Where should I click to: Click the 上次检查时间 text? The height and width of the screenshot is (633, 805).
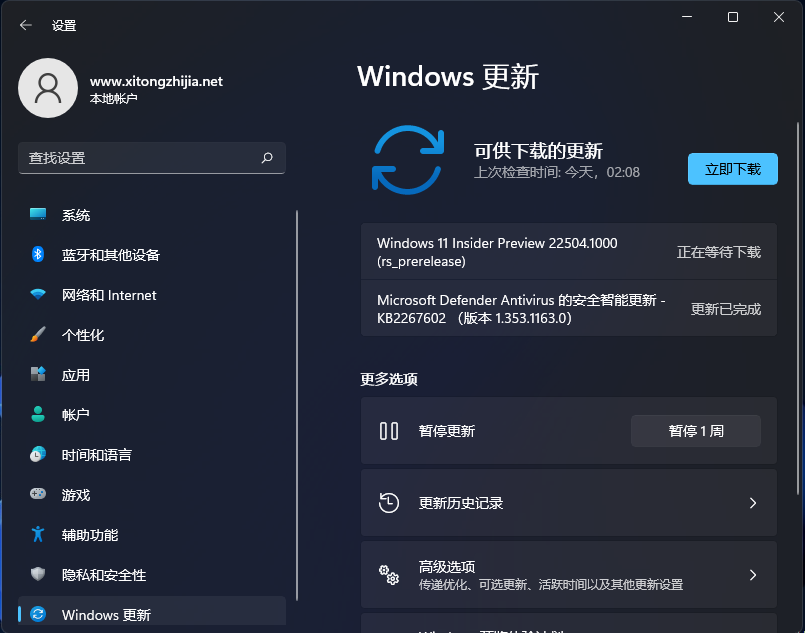click(x=557, y=172)
